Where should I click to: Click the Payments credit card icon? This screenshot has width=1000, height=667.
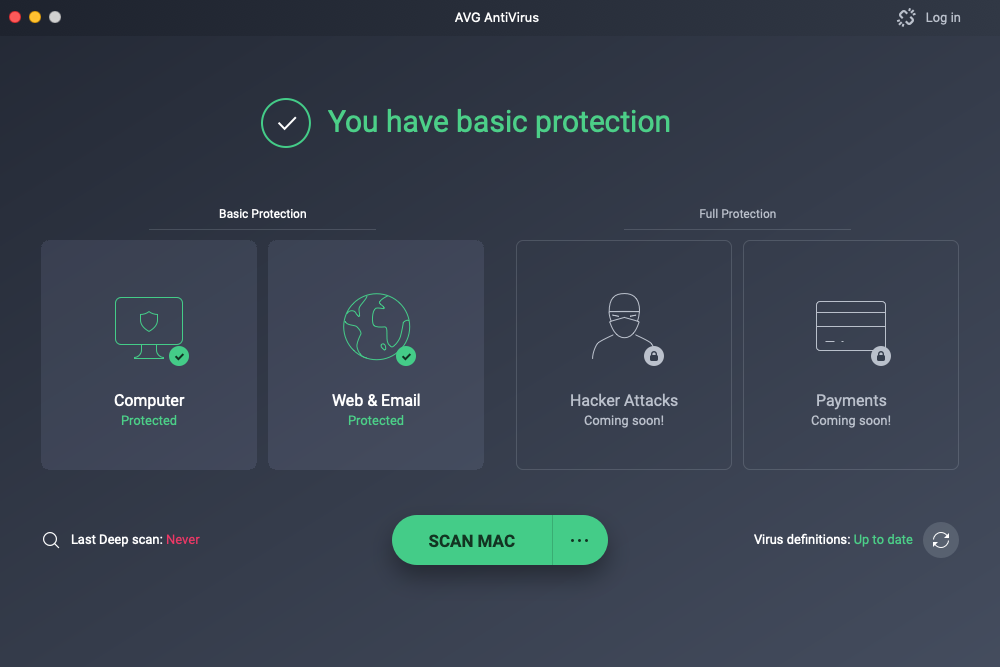[x=851, y=326]
